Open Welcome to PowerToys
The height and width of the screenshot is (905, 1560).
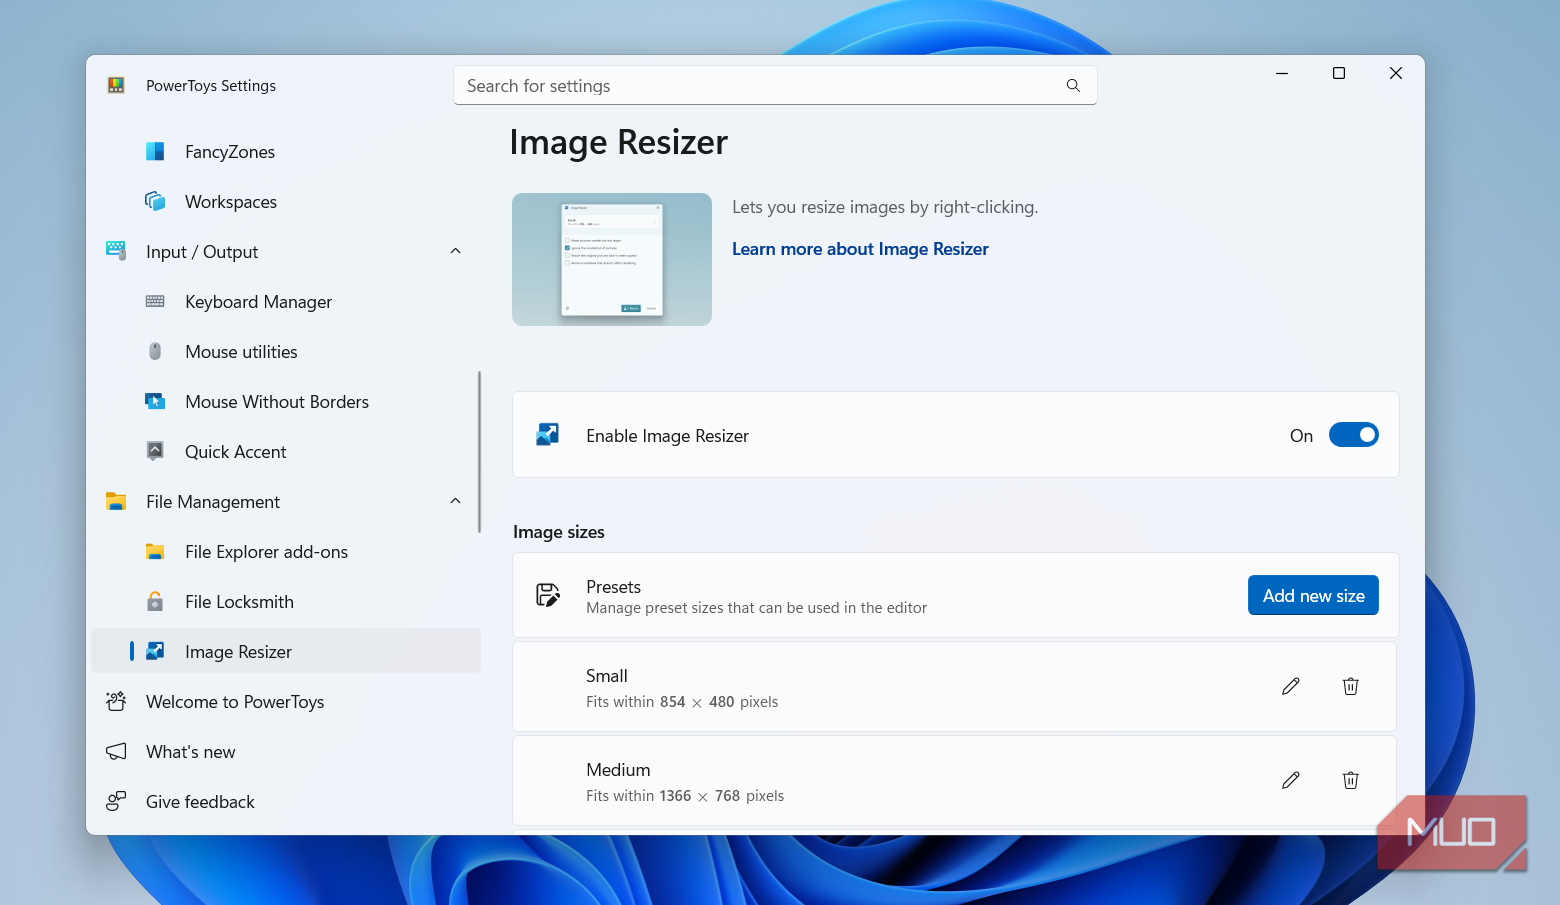pyautogui.click(x=286, y=701)
